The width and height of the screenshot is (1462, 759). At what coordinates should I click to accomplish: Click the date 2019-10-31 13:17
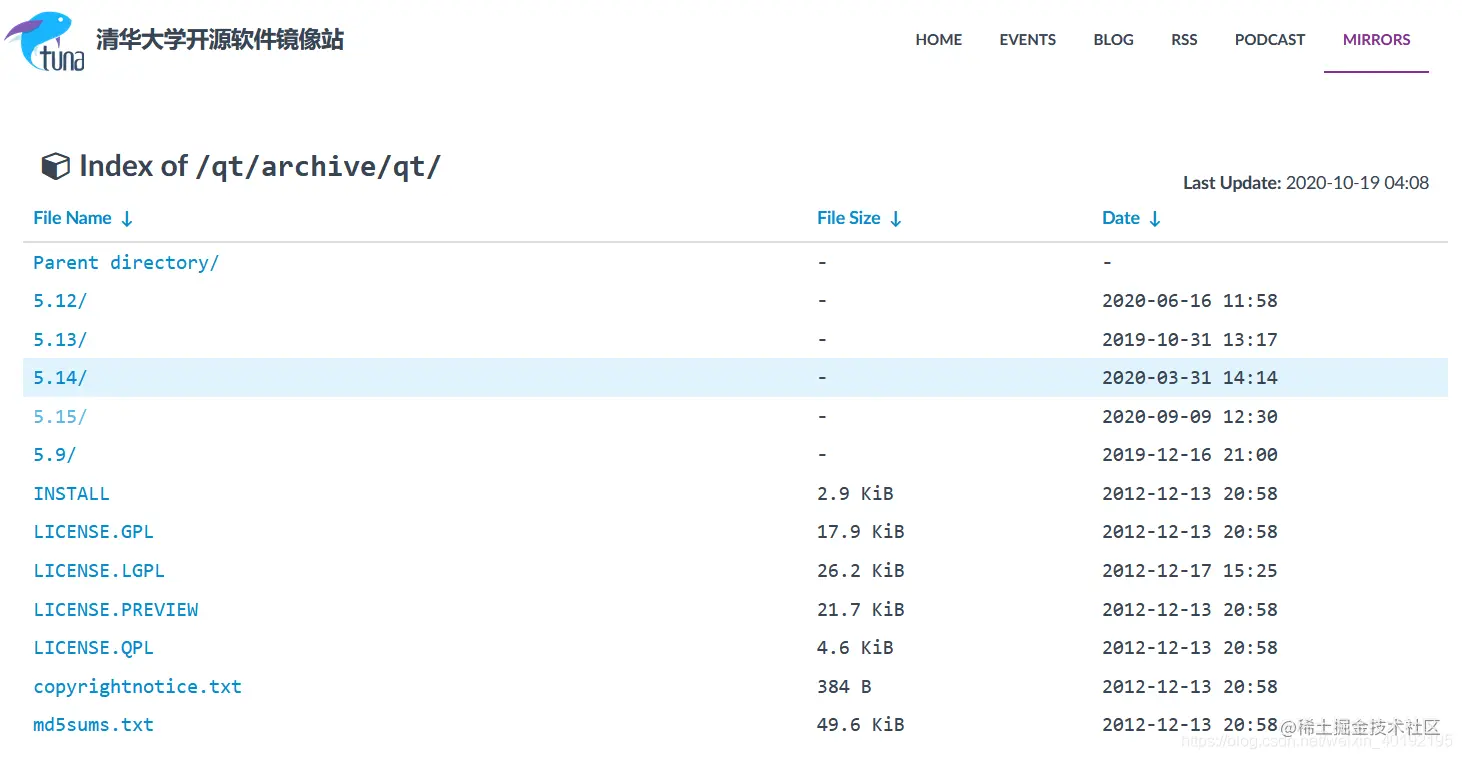(x=1190, y=340)
